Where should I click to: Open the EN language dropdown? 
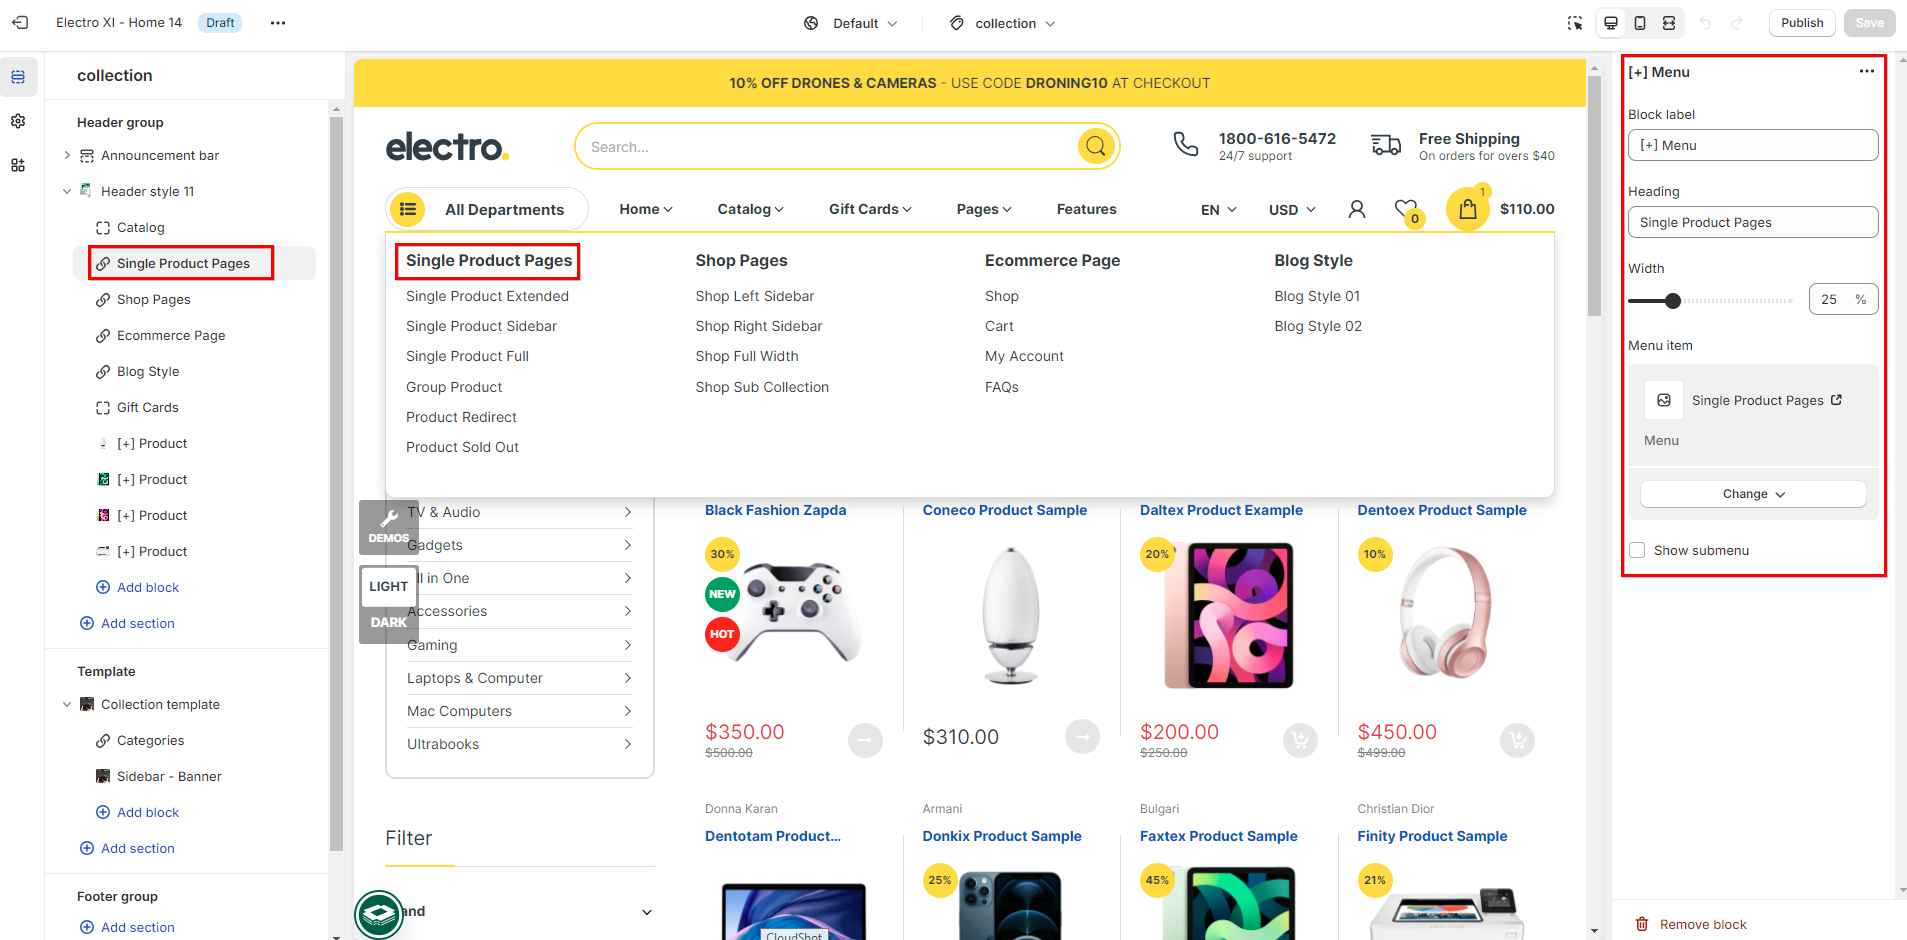pos(1219,210)
